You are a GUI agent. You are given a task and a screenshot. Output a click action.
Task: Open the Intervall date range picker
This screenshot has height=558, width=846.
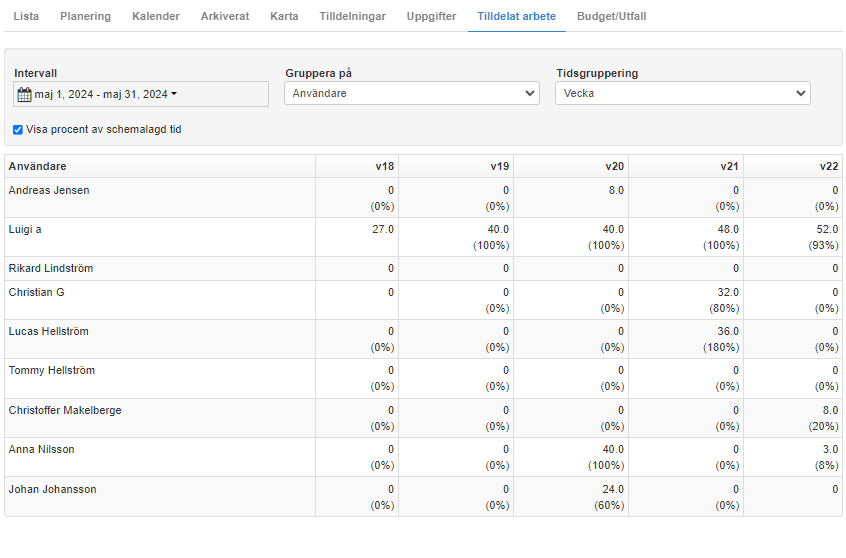coord(141,94)
